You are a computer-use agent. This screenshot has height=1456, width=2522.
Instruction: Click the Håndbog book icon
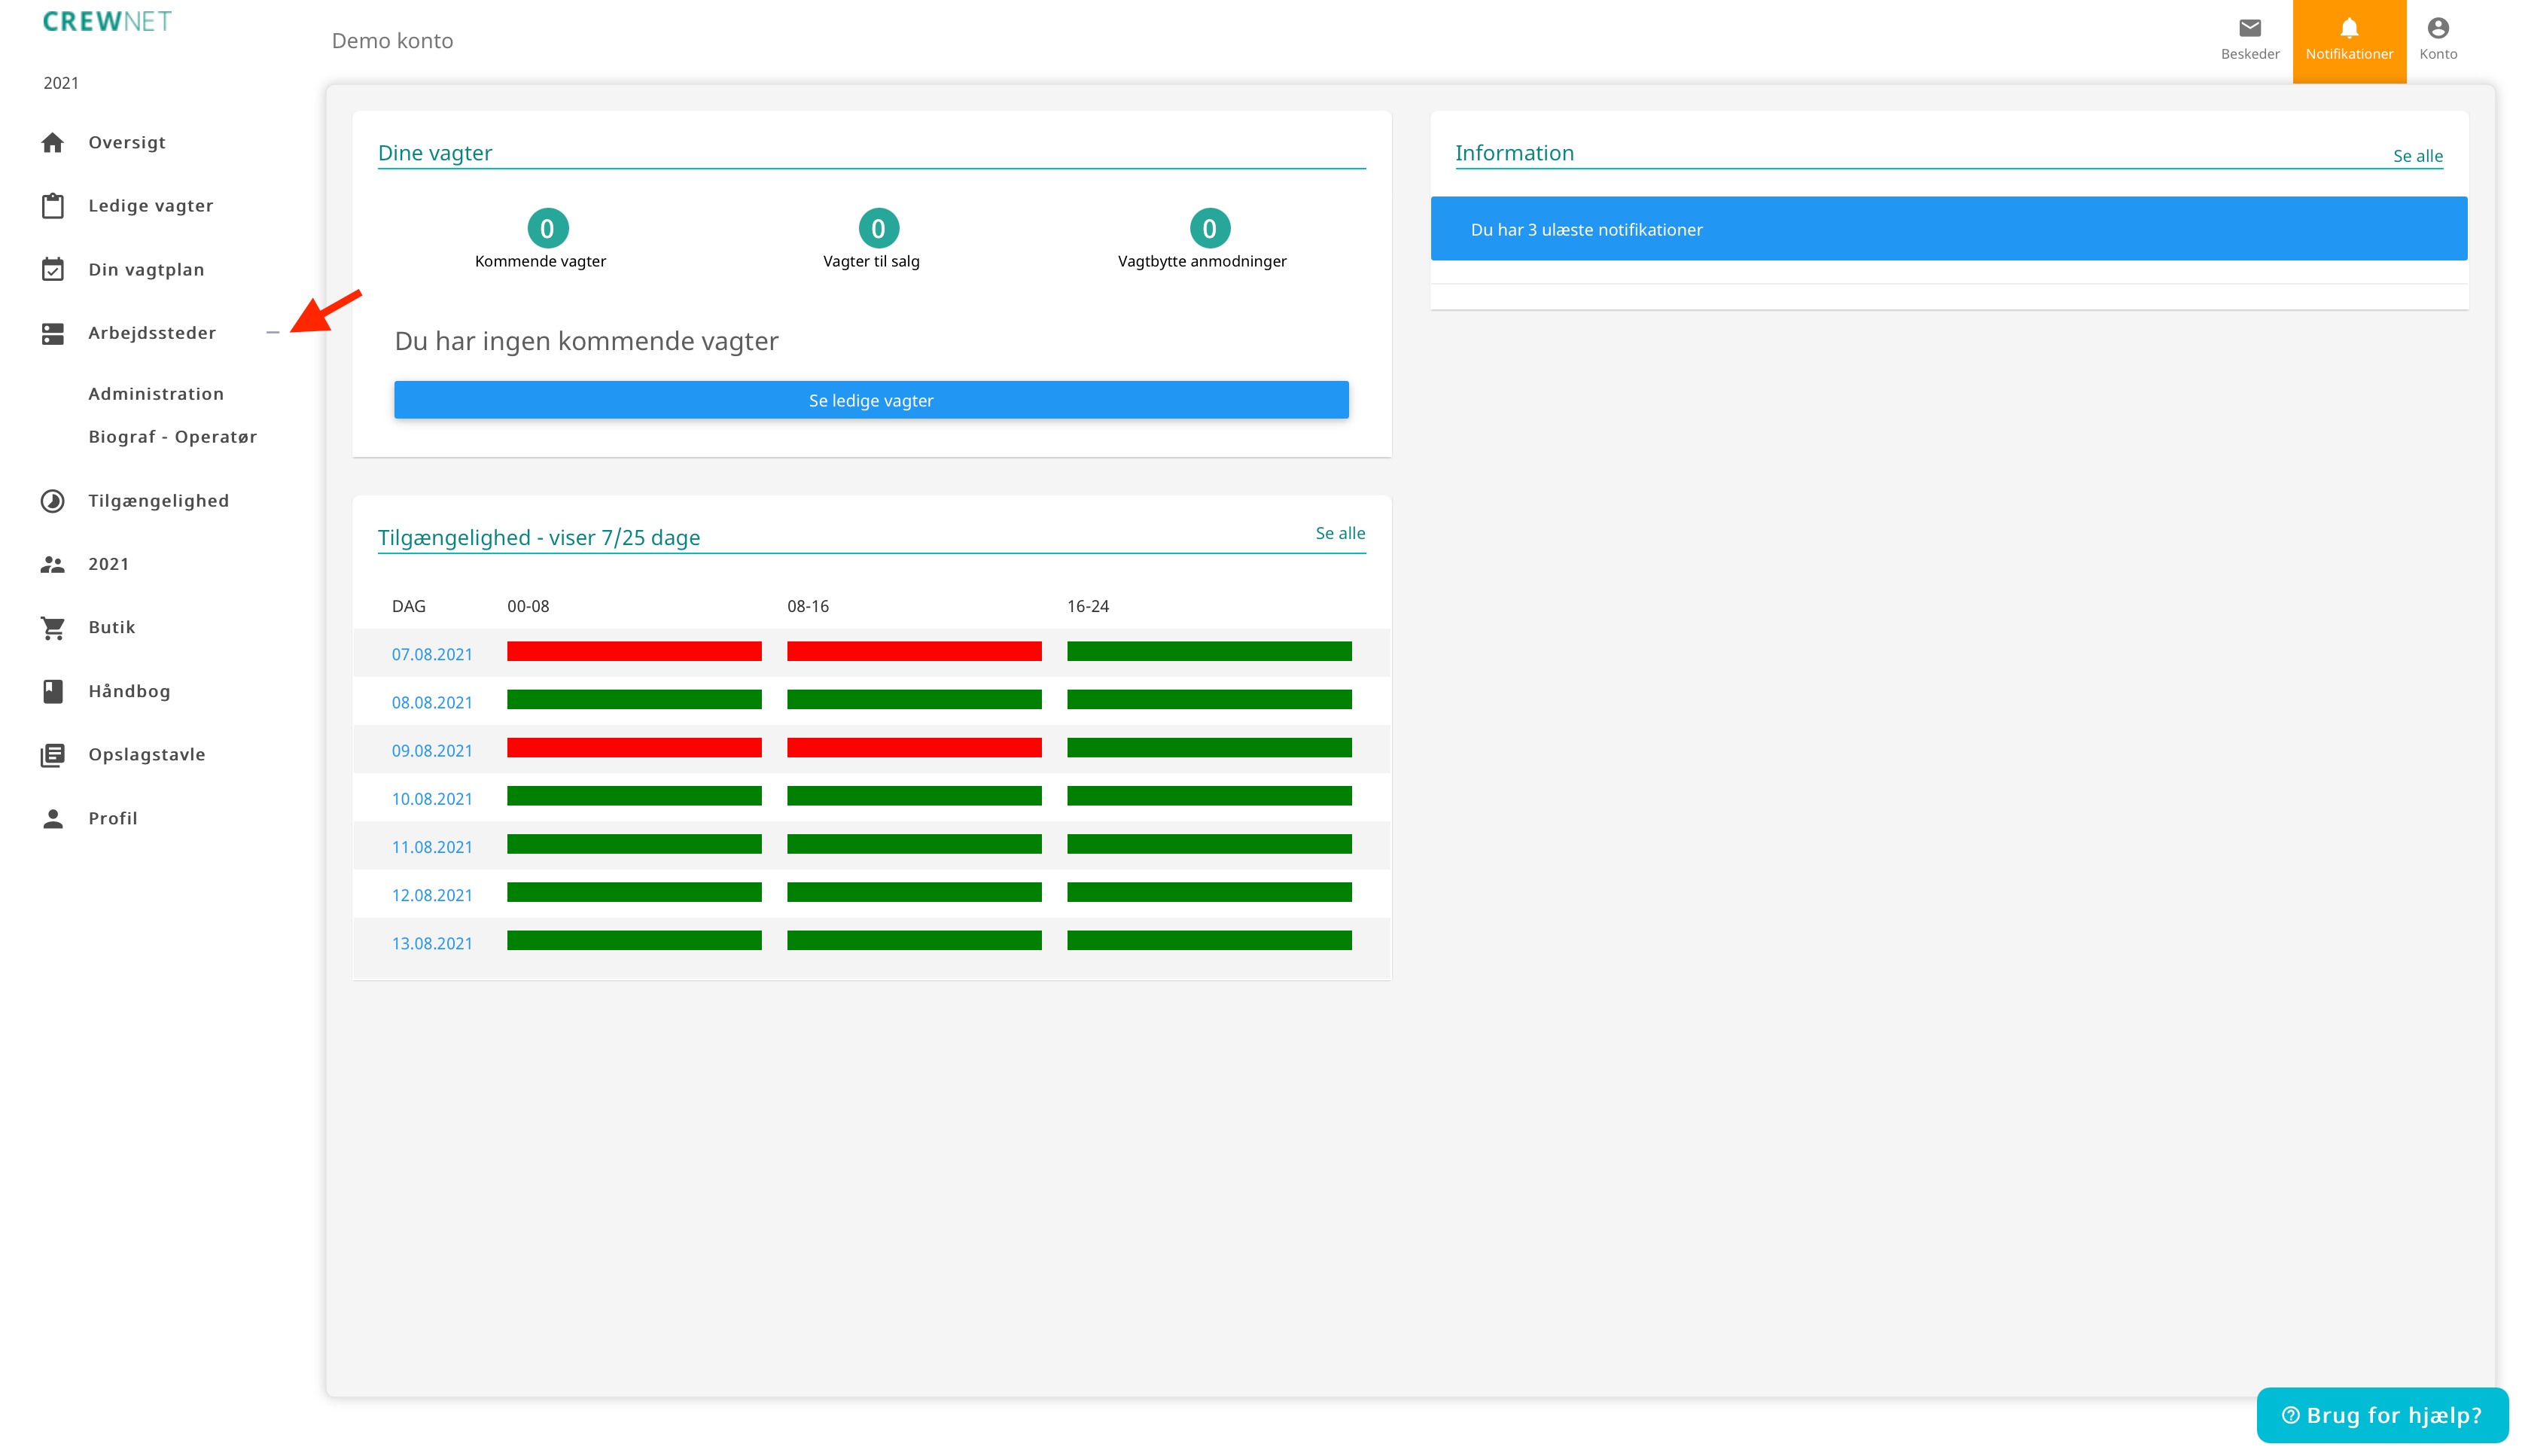coord(53,691)
